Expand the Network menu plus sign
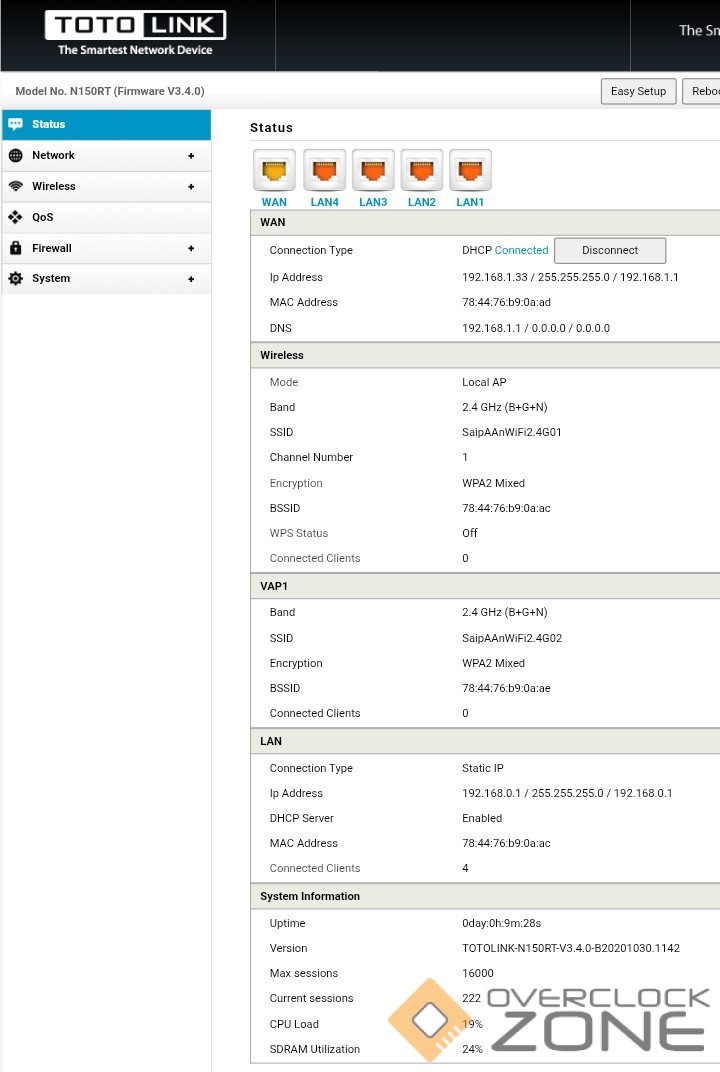This screenshot has width=720, height=1072. 191,156
